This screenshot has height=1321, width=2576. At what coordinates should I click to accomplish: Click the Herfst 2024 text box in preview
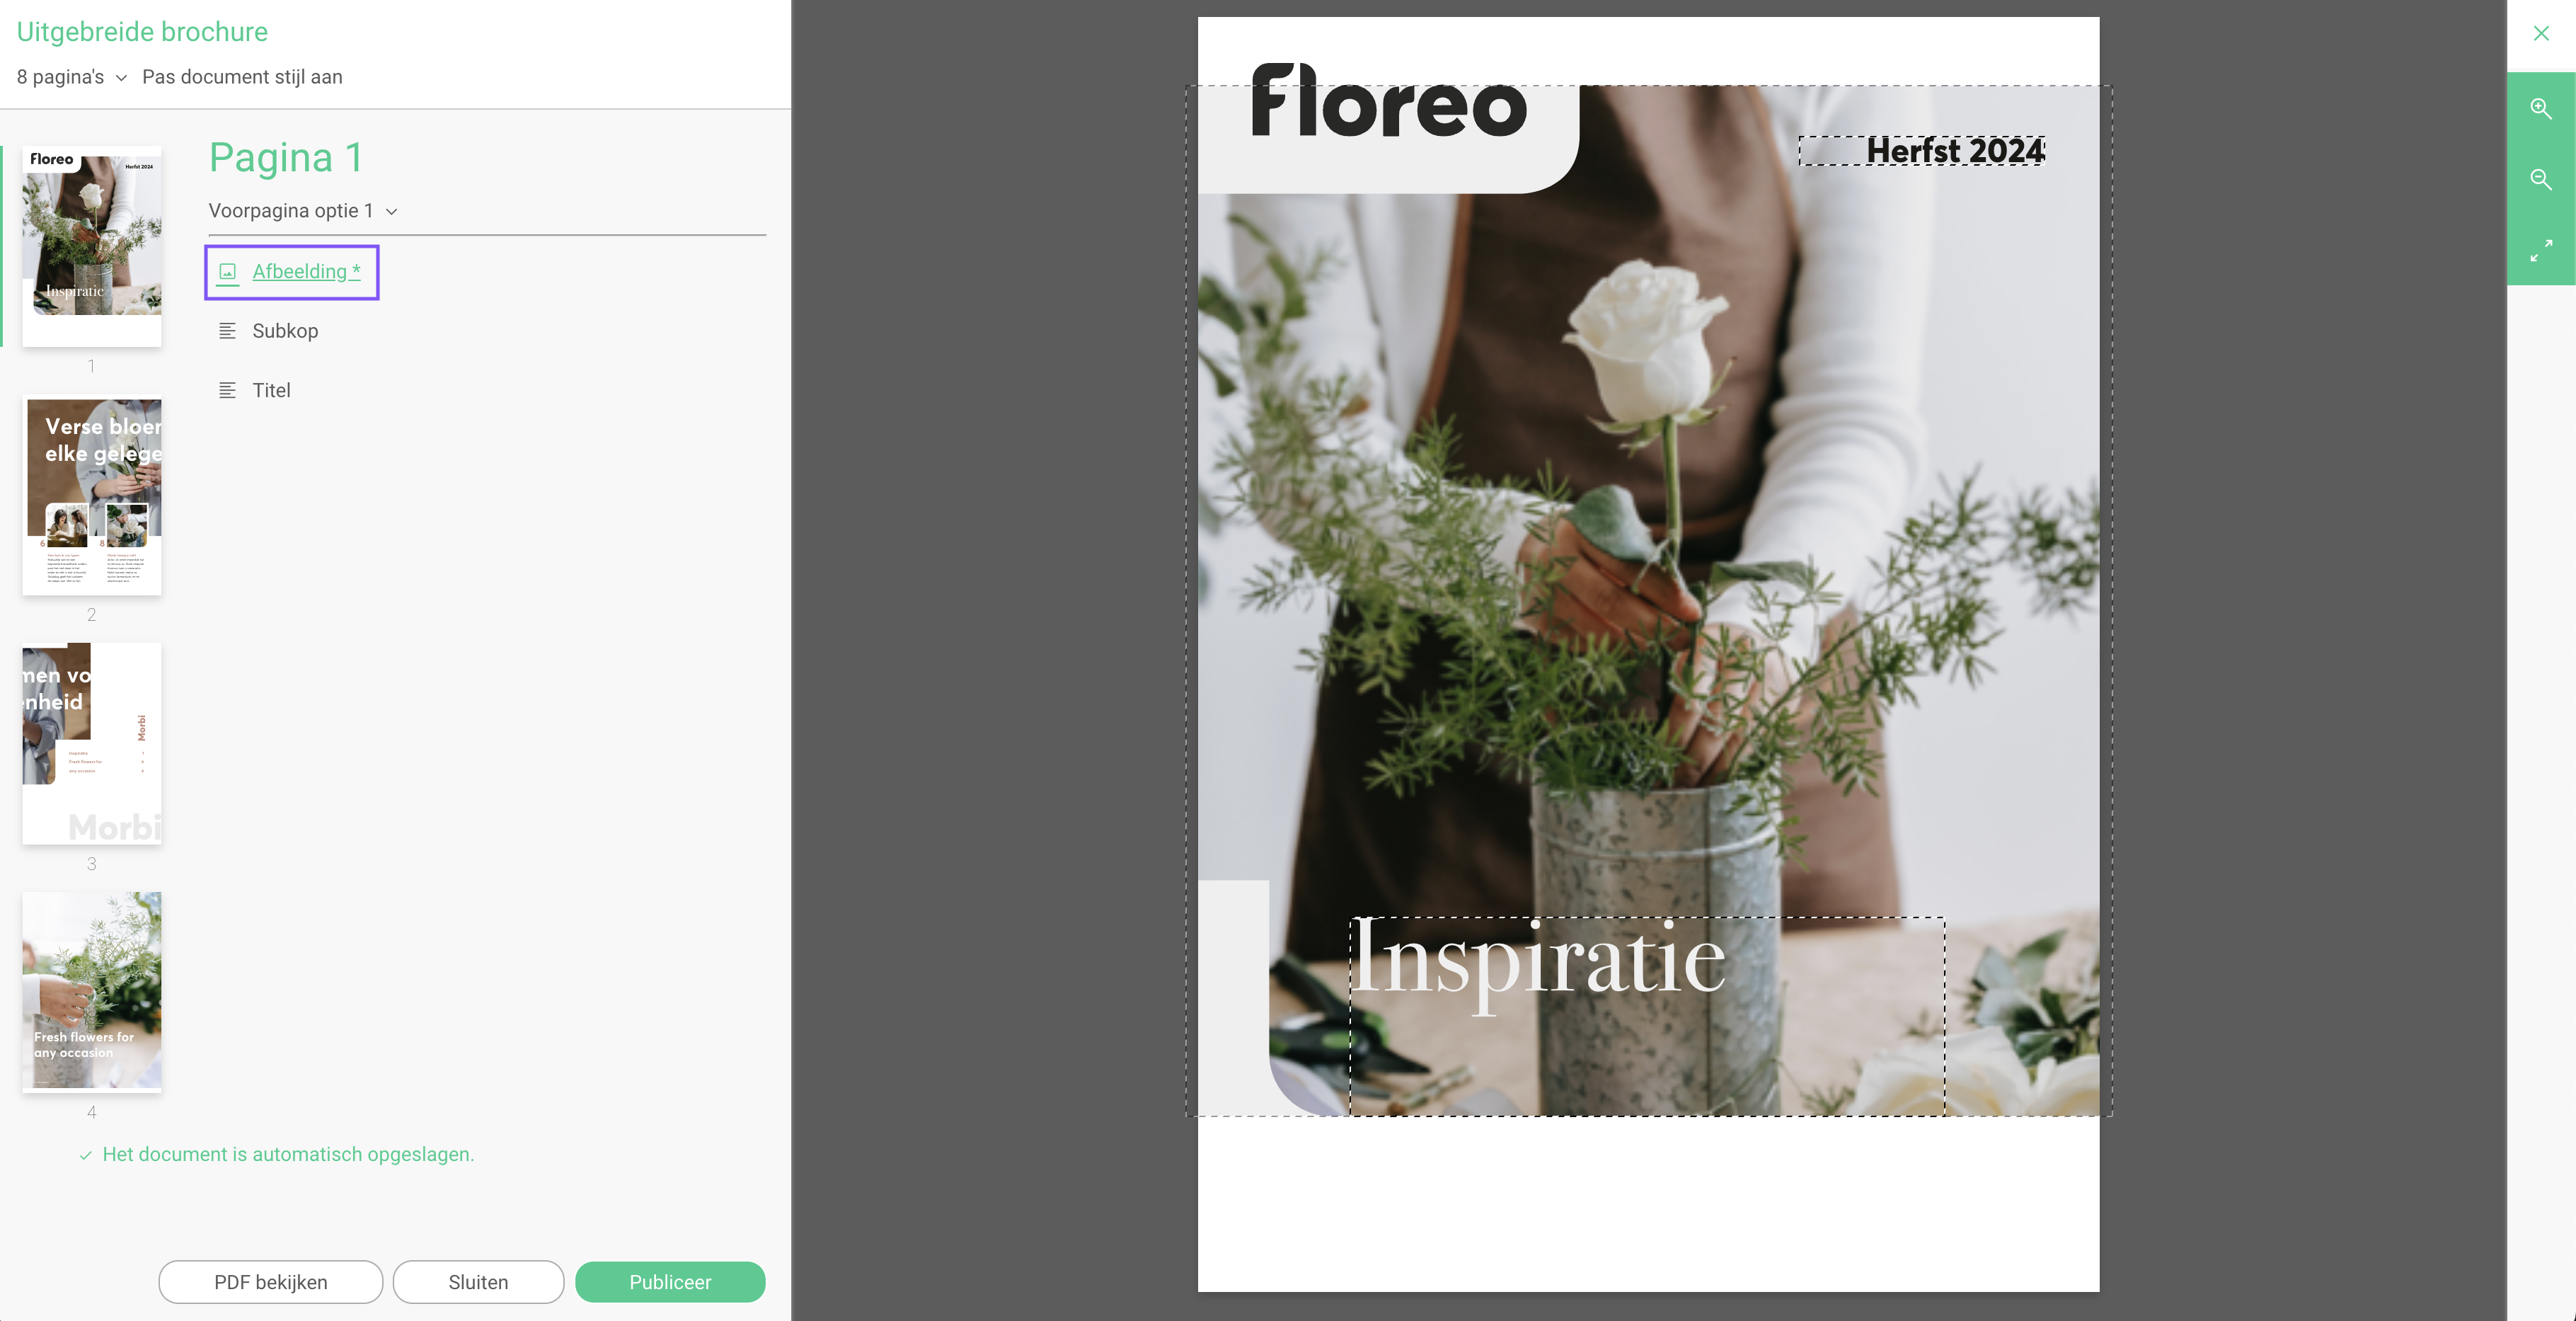(x=1922, y=151)
